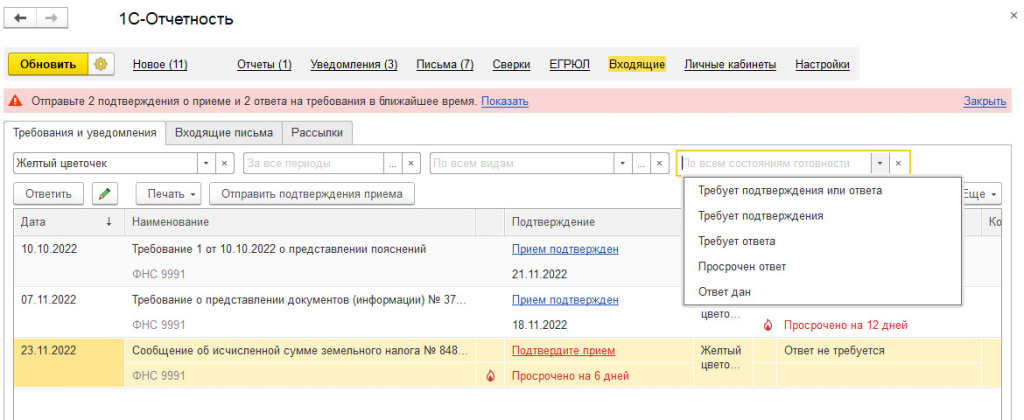Image resolution: width=1024 pixels, height=420 pixels.
Task: Click Прием подтвержден link dated 18.11.2022
Action: pyautogui.click(x=565, y=300)
